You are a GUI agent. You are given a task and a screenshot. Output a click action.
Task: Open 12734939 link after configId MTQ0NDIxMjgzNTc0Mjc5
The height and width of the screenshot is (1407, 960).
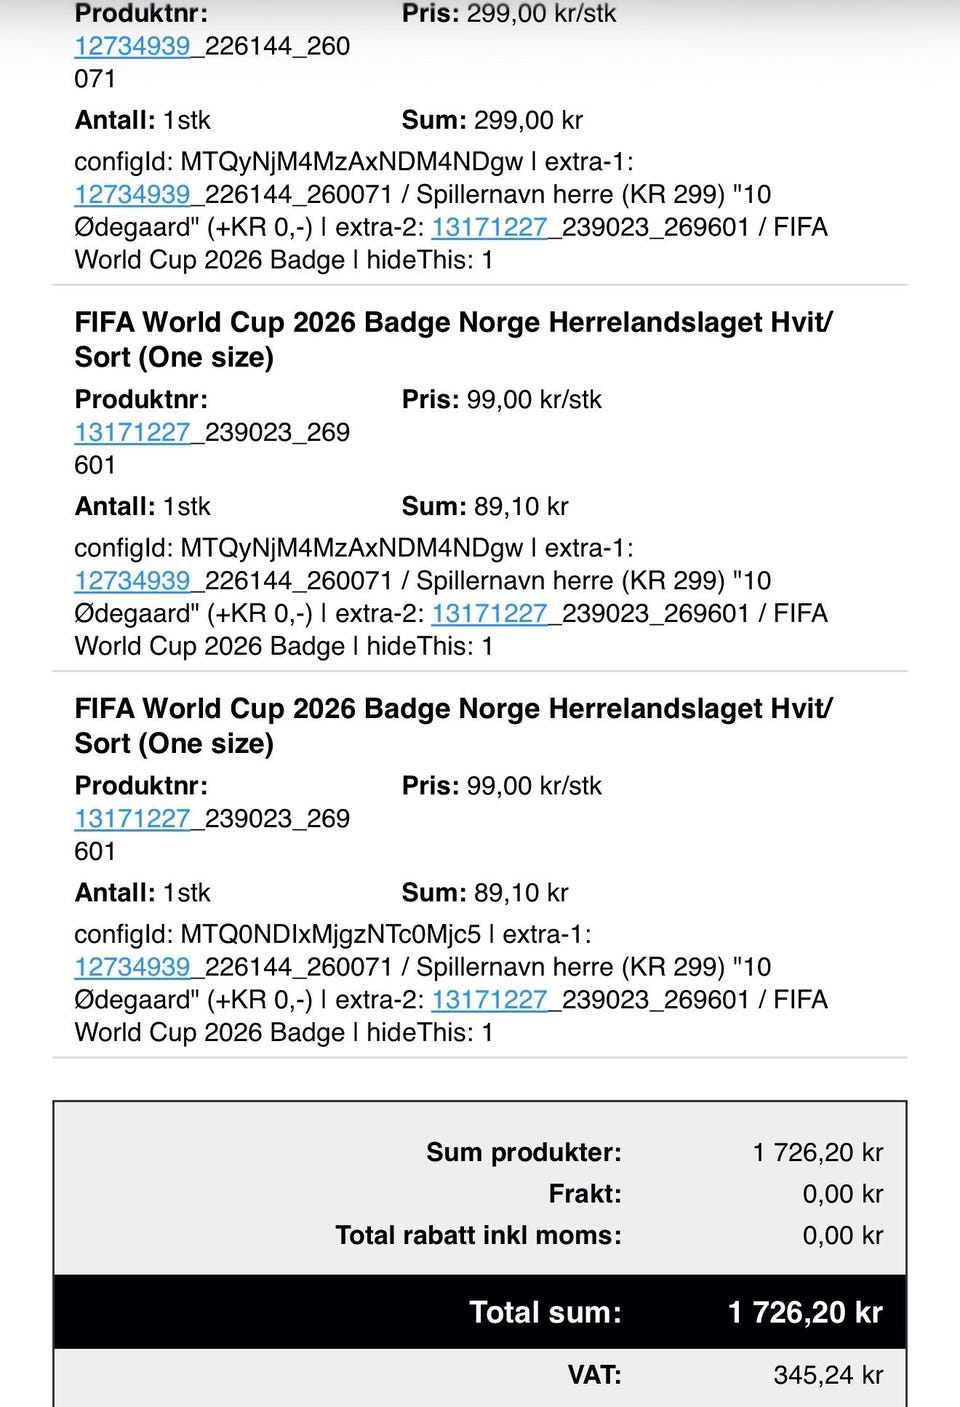tap(132, 967)
